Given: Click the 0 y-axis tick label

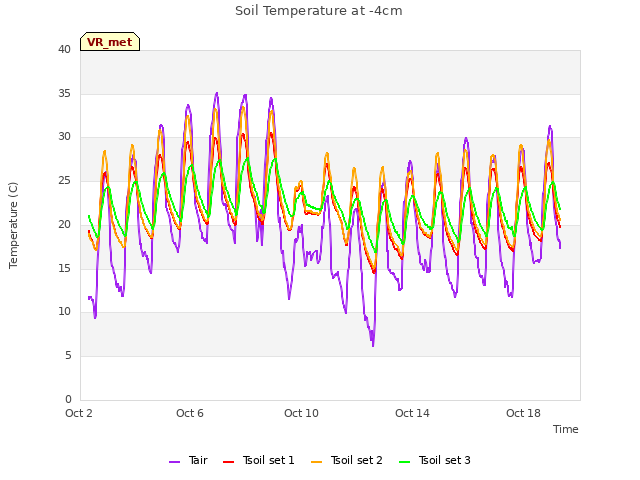Looking at the screenshot, I should [x=68, y=400].
